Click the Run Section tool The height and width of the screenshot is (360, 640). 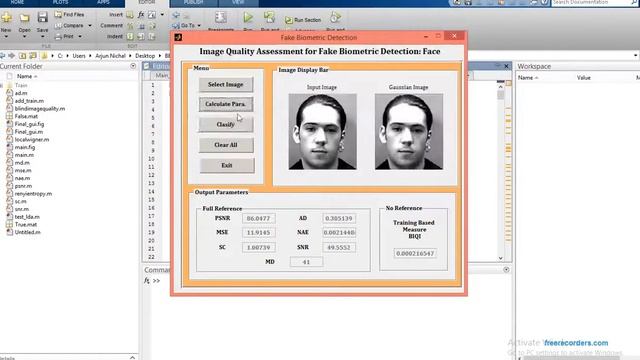[x=303, y=20]
